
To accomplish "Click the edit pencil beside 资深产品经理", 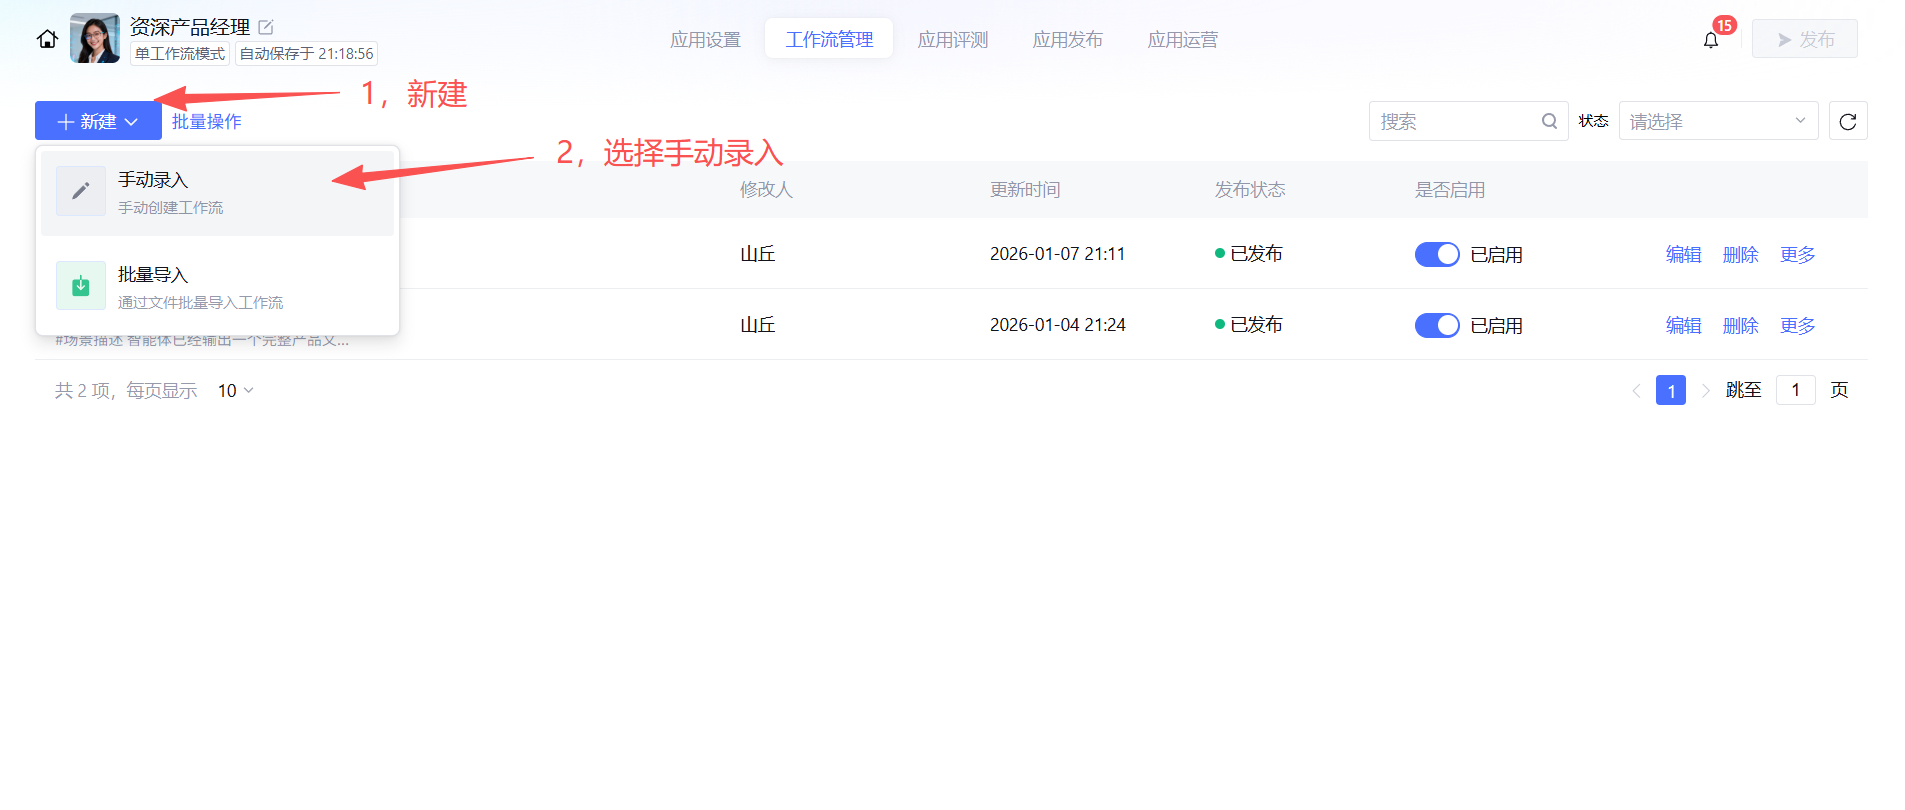I will 266,27.
